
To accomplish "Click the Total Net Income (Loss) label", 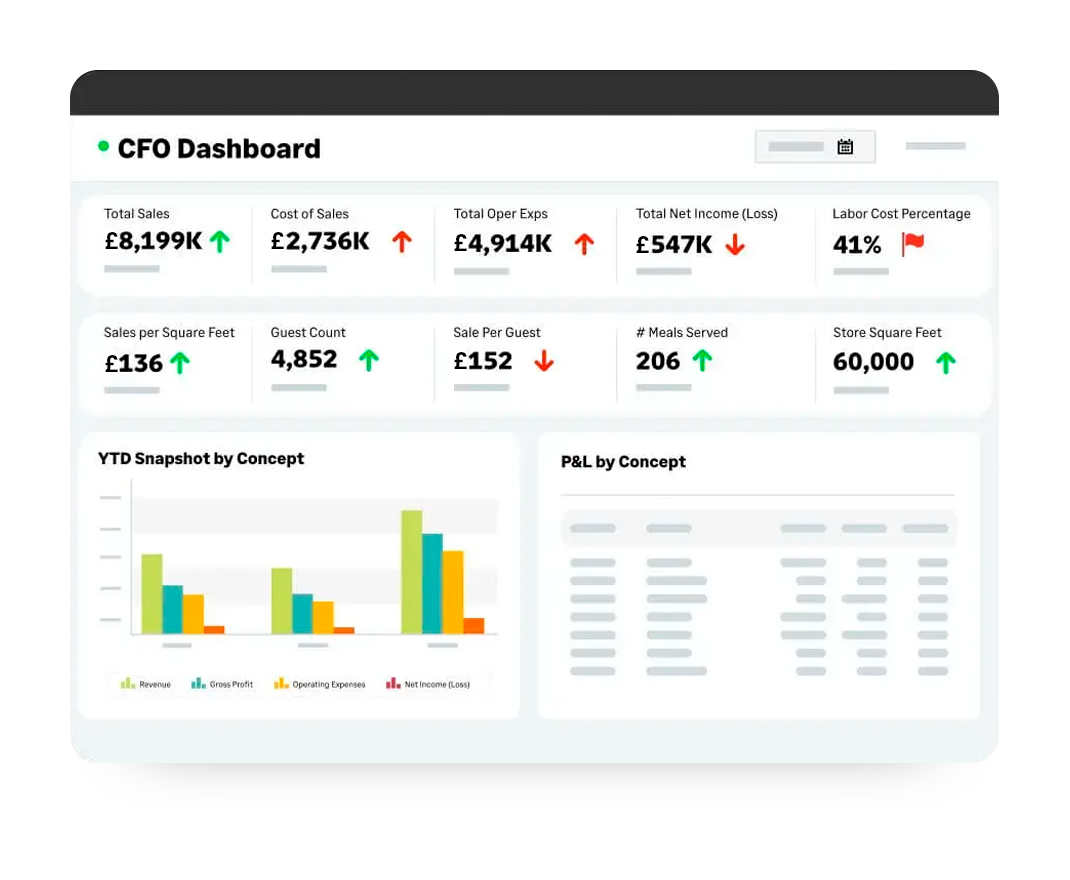I will (707, 214).
